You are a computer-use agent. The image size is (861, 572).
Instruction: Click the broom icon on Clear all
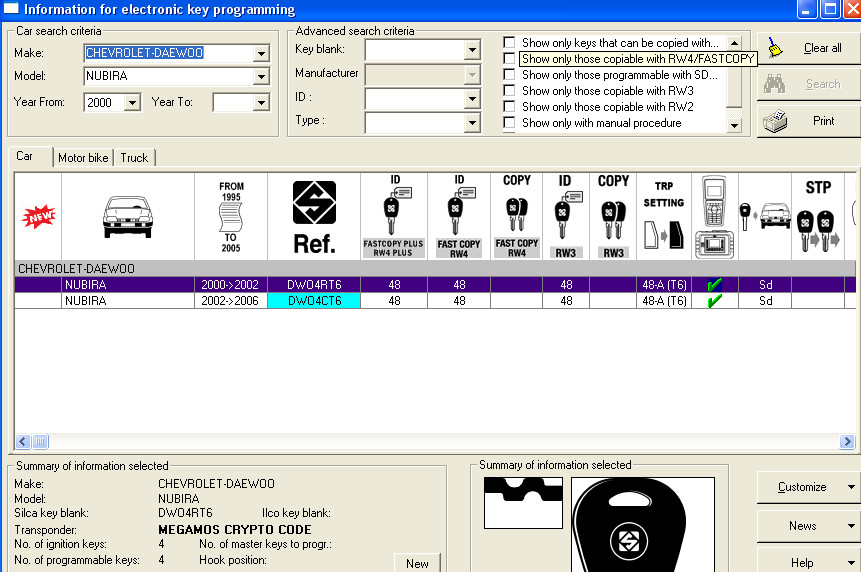point(775,48)
